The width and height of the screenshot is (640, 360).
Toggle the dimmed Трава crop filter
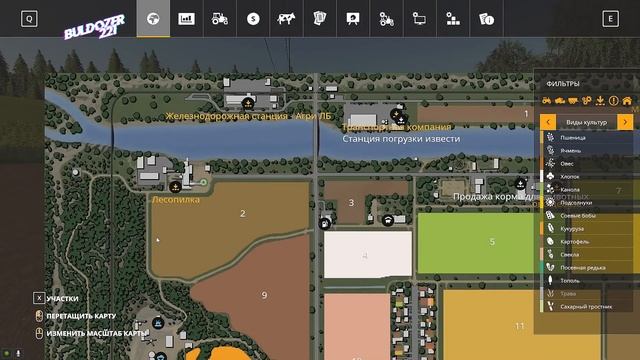click(587, 294)
